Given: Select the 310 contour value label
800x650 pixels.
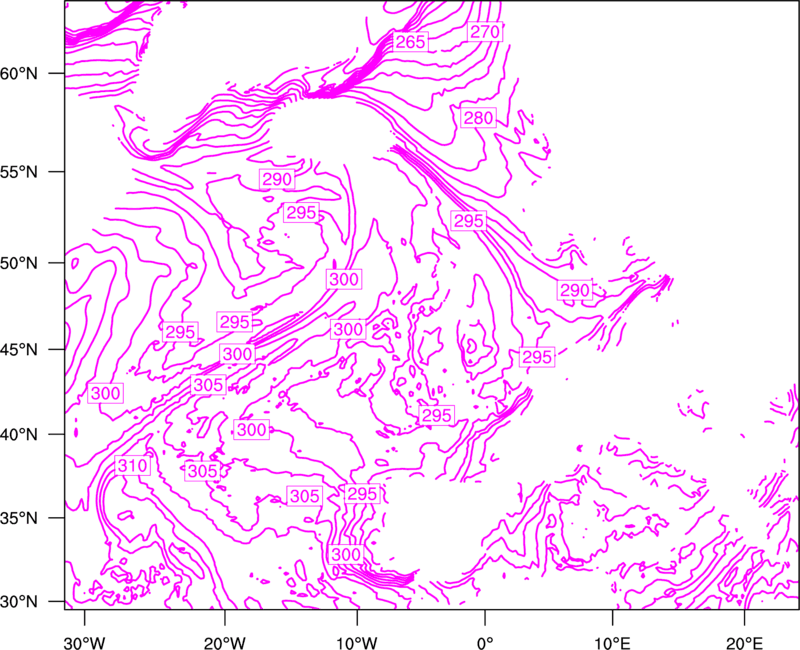Looking at the screenshot, I should (133, 466).
